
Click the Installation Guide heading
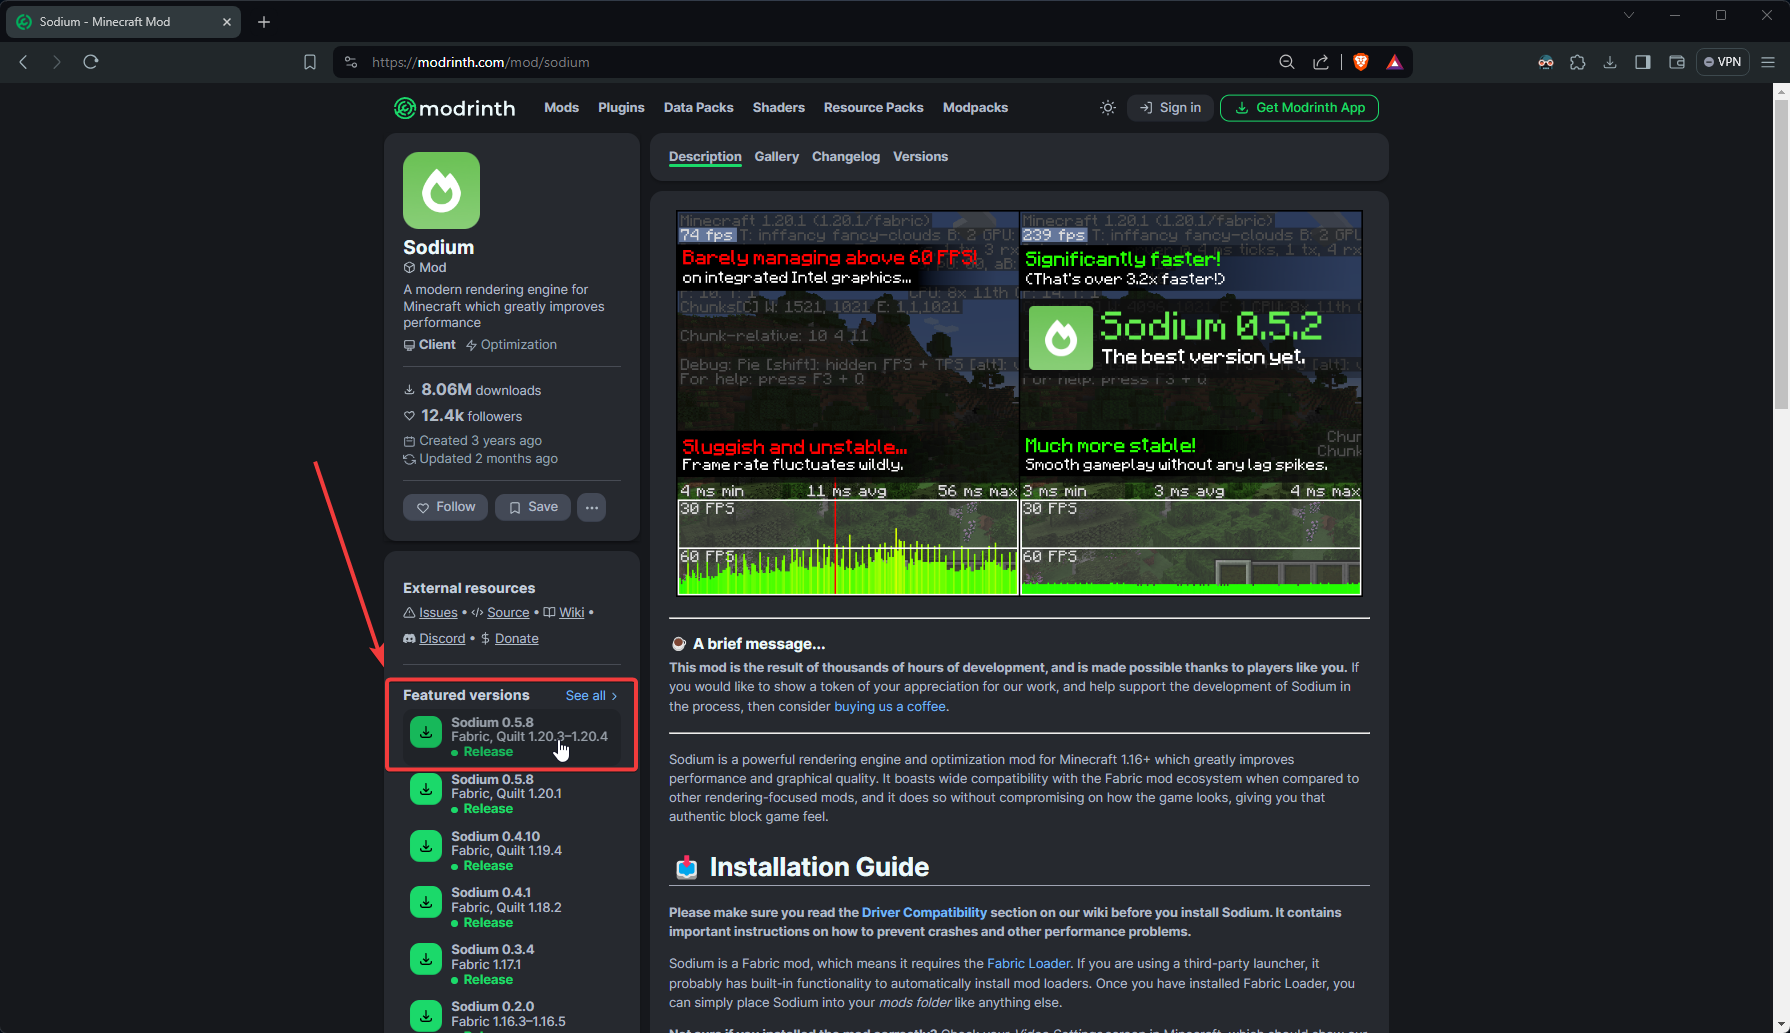coord(819,868)
